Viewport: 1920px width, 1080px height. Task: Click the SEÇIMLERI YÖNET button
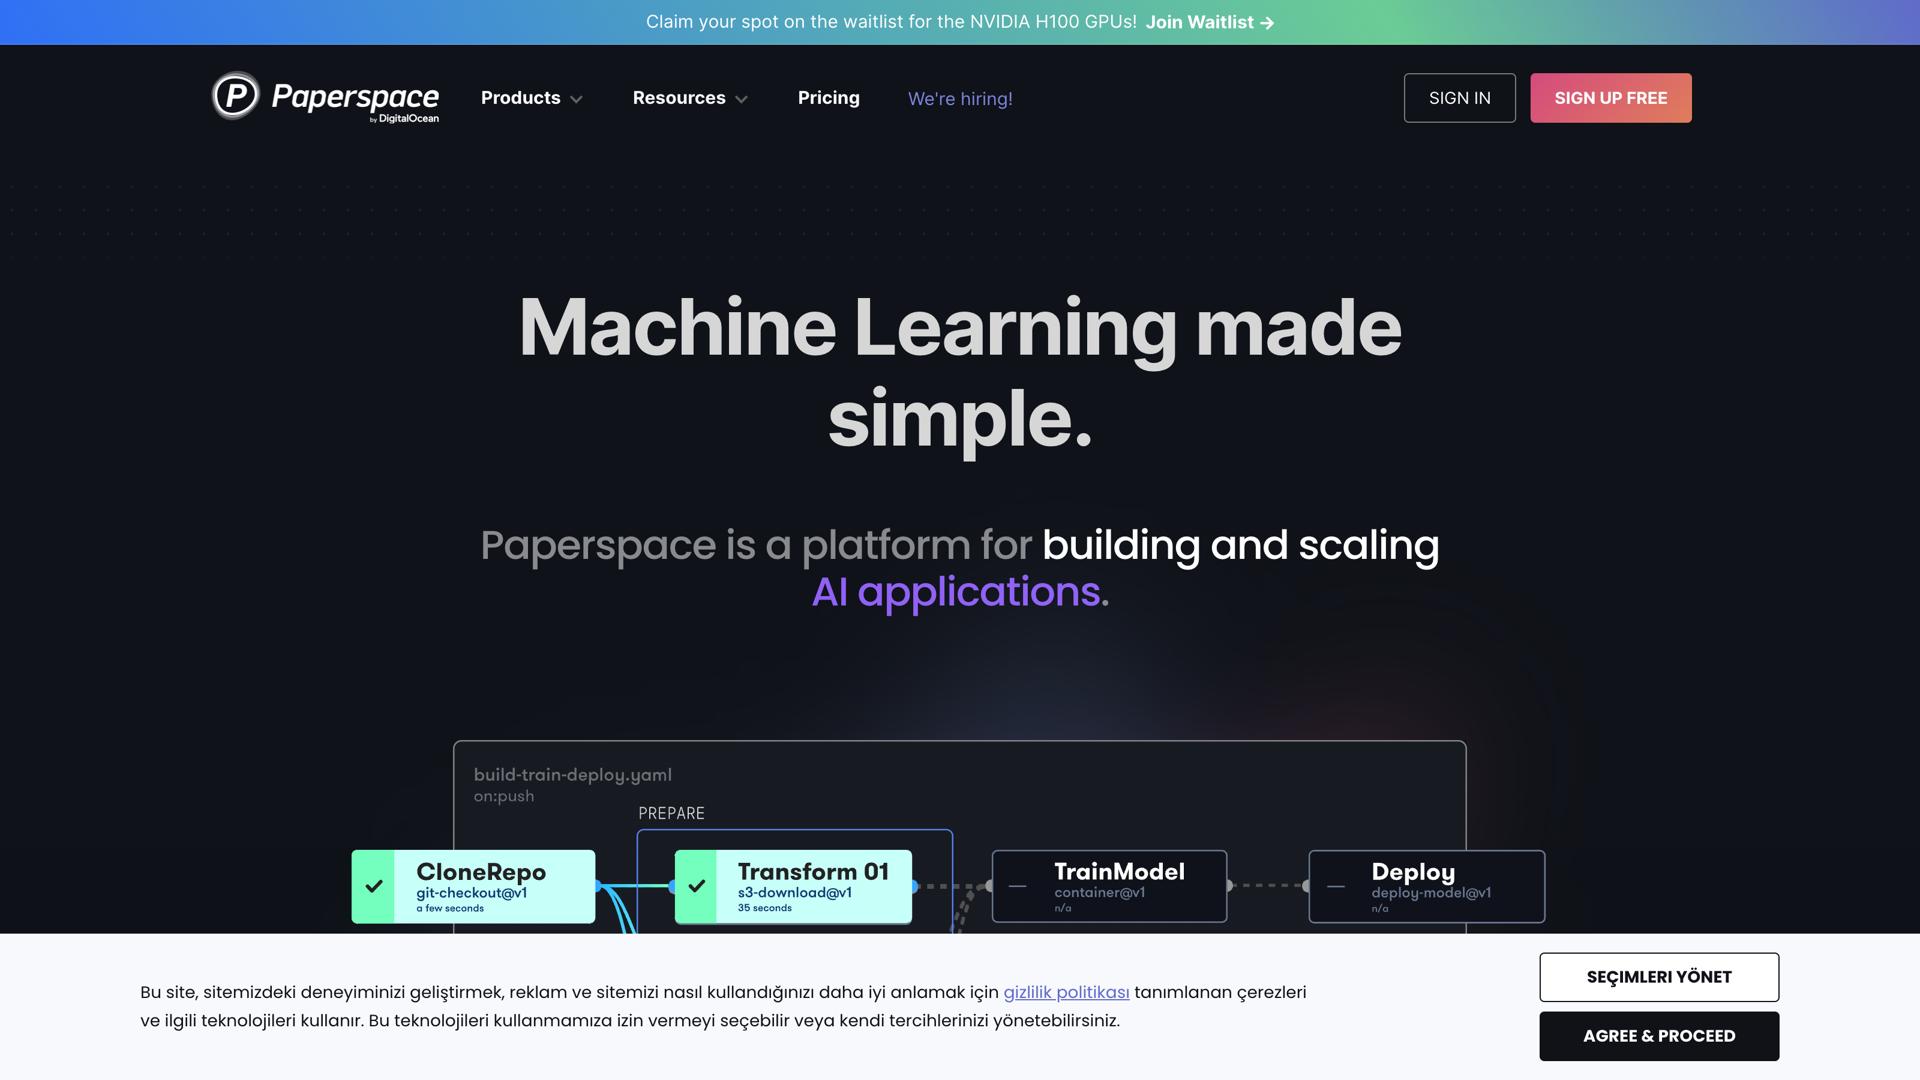[1658, 977]
